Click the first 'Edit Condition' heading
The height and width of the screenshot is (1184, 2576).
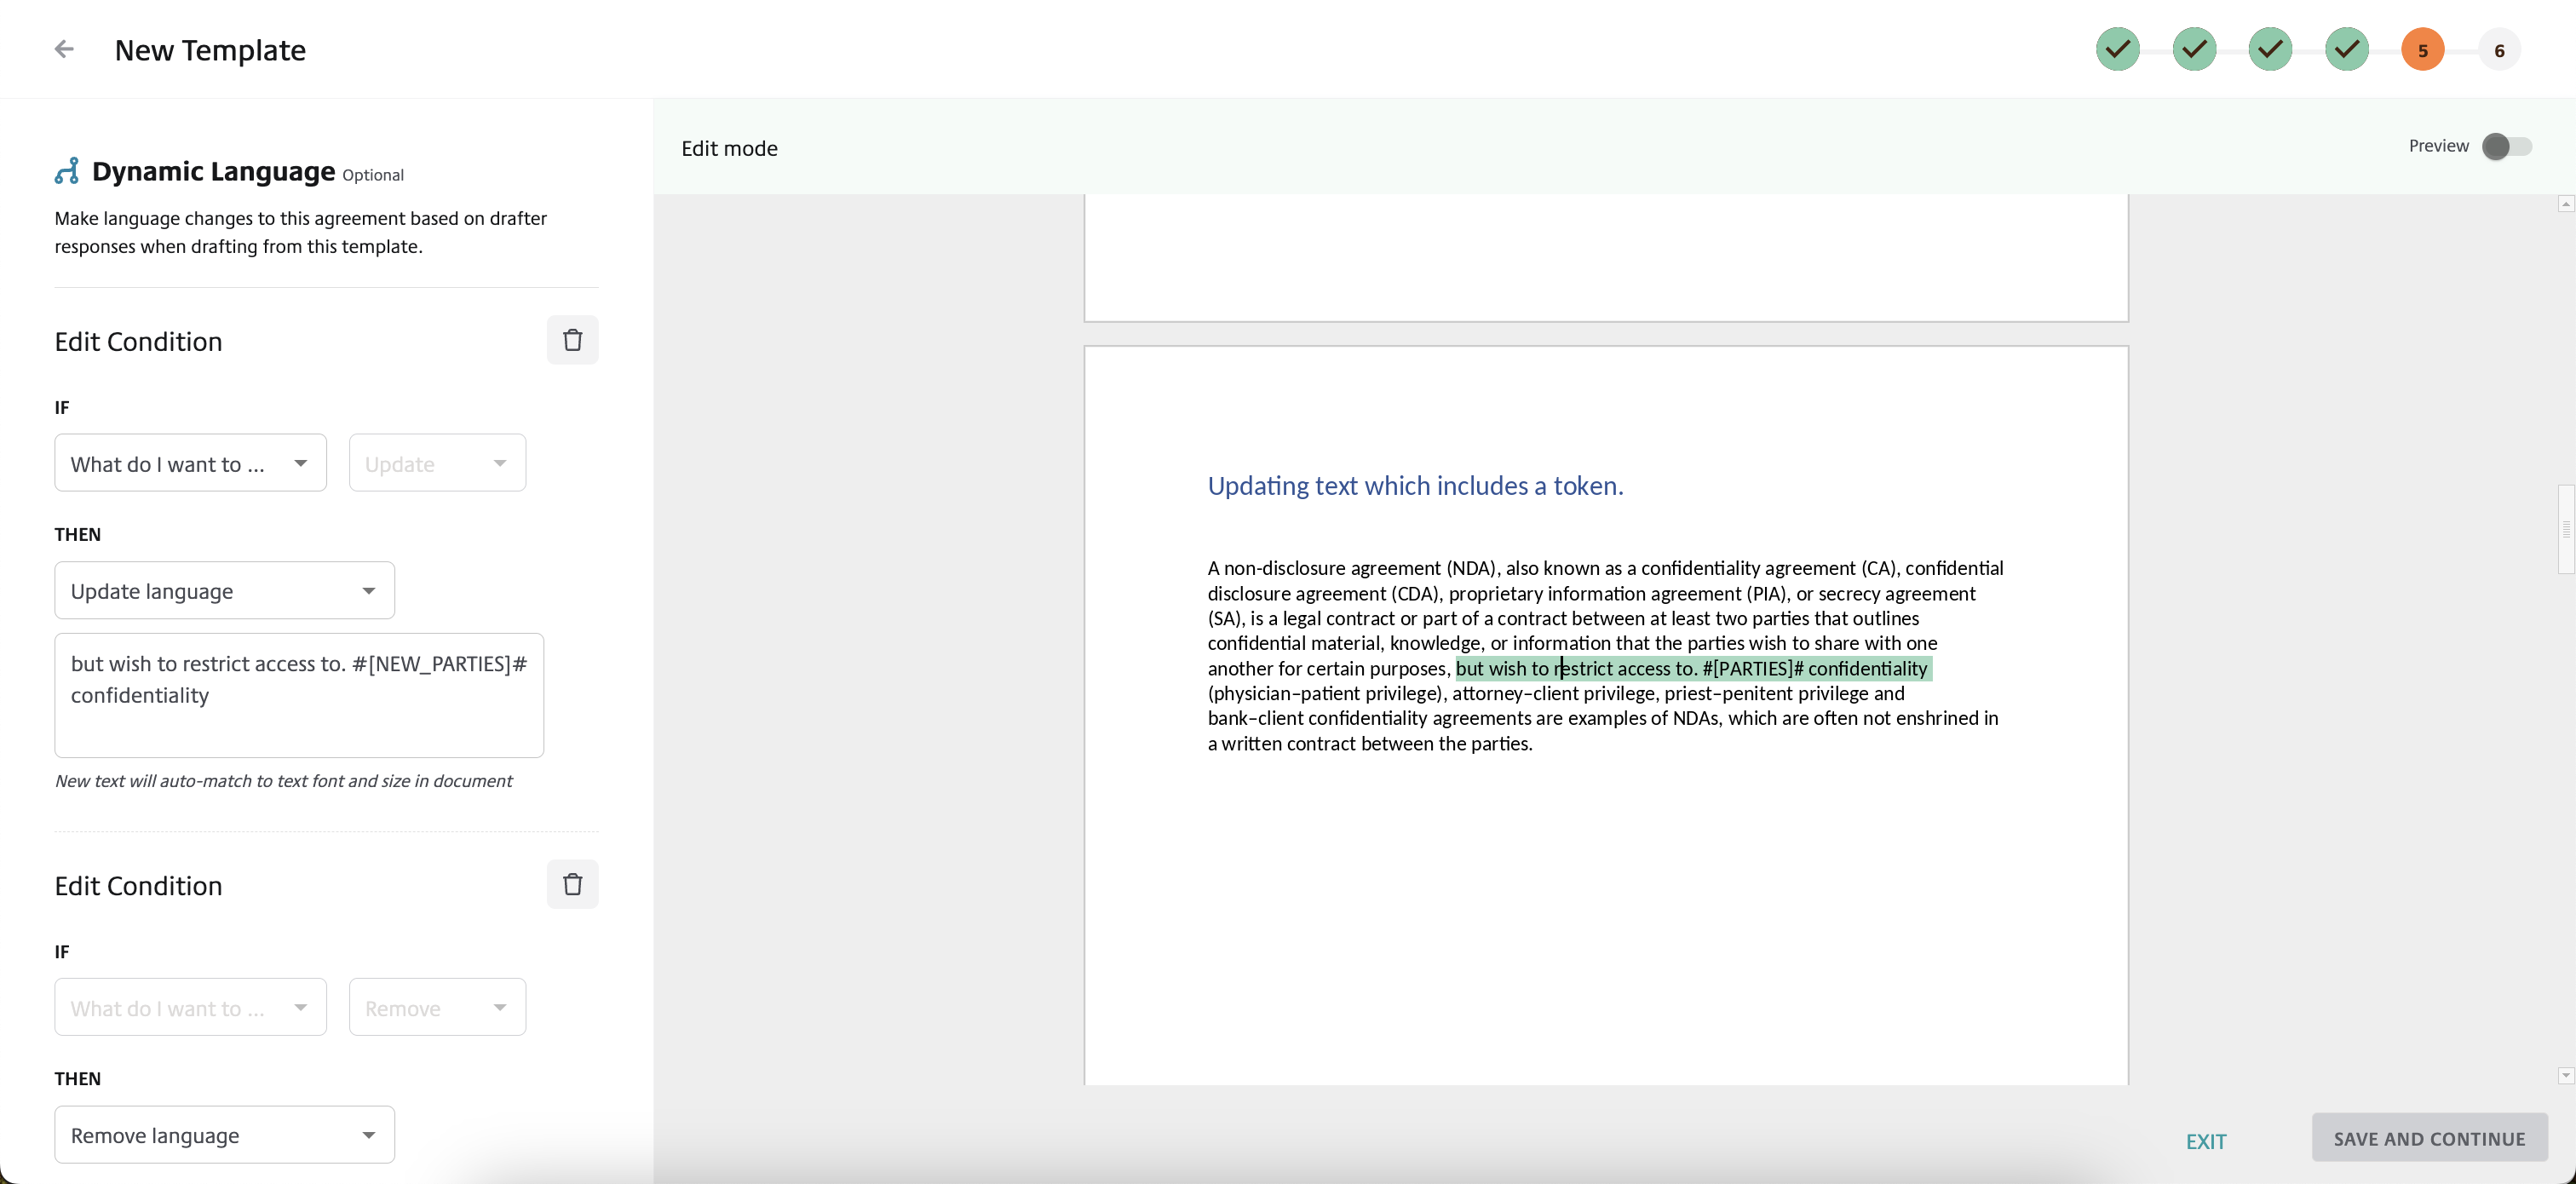tap(138, 341)
